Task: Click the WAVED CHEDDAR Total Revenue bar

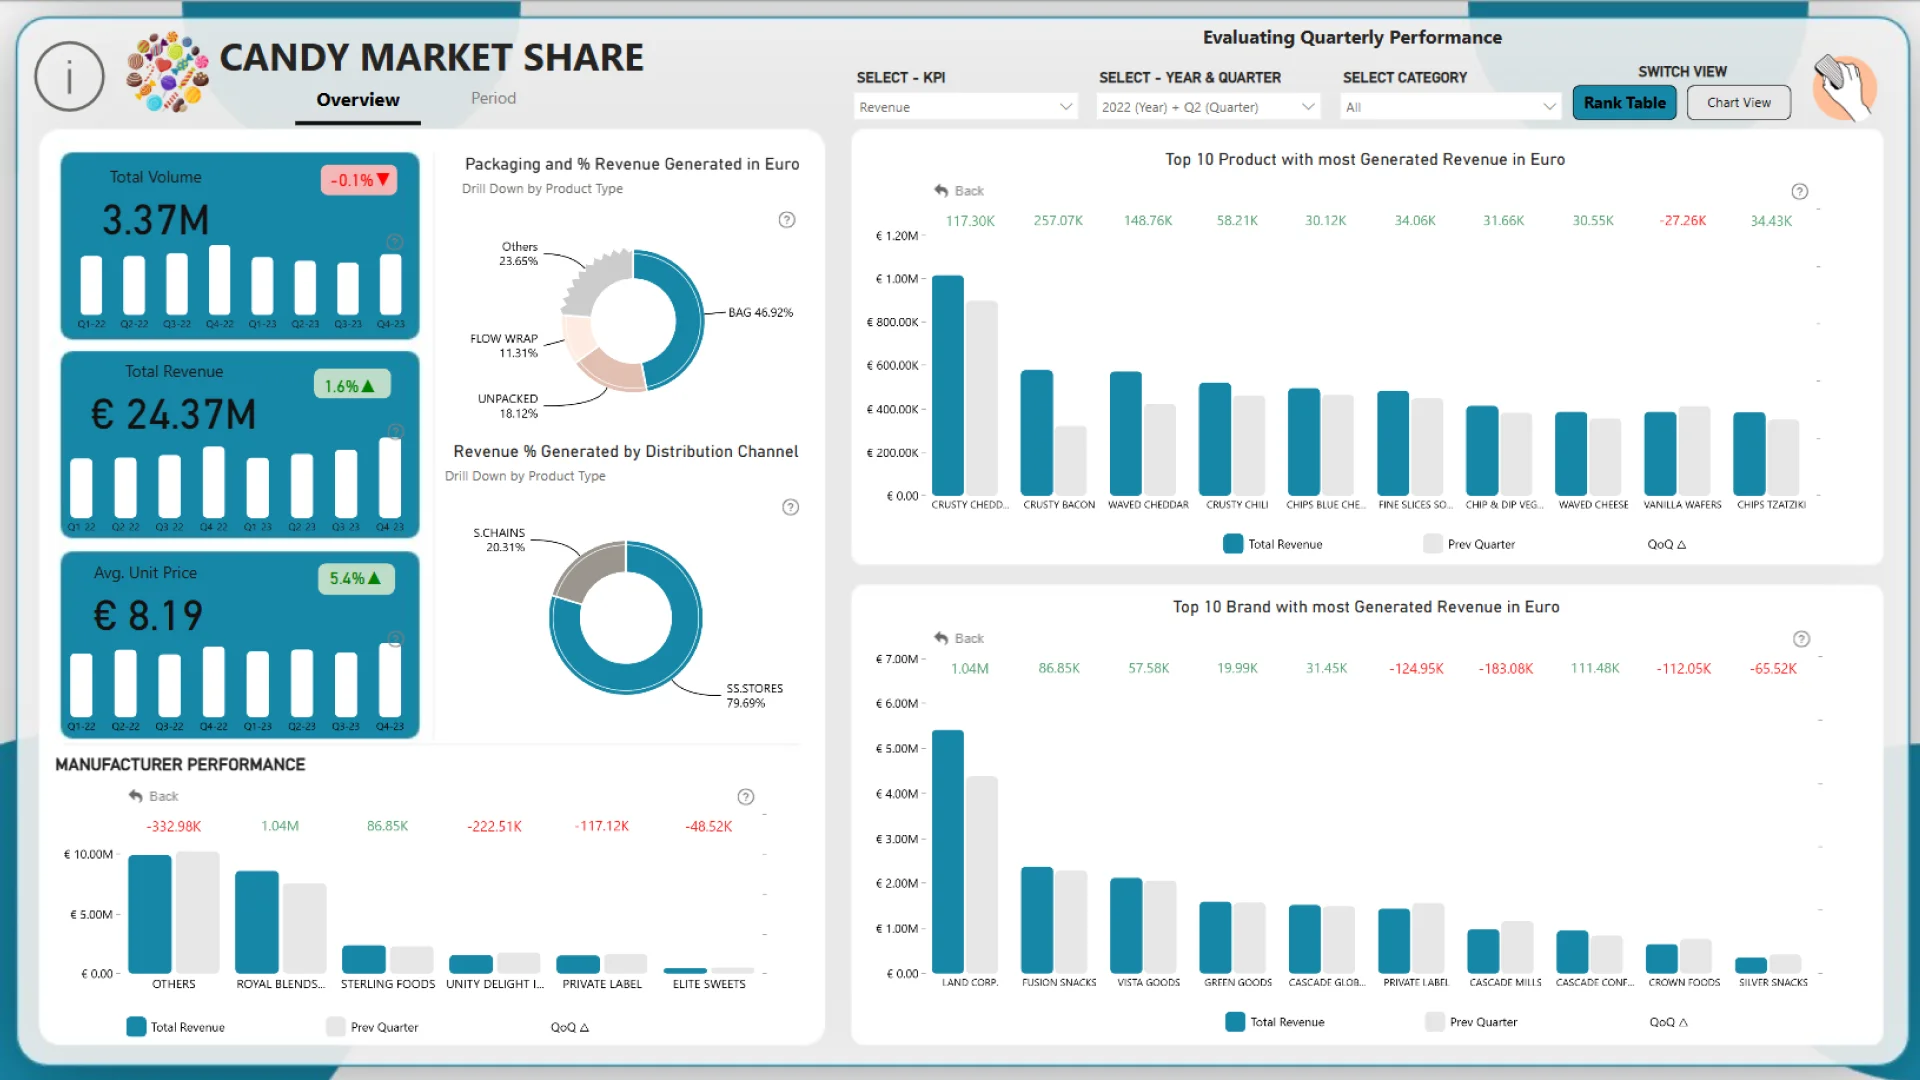Action: coord(1125,433)
